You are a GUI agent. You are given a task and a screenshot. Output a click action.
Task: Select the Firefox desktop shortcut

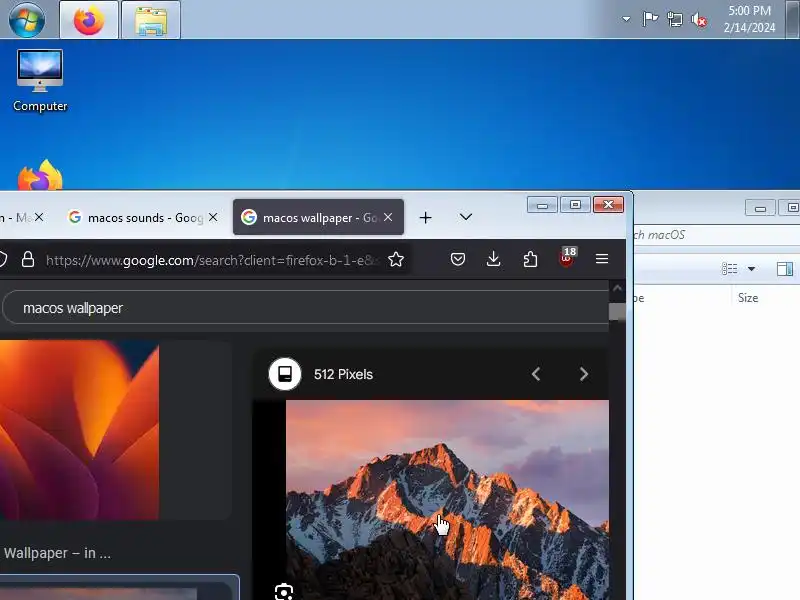[x=40, y=175]
